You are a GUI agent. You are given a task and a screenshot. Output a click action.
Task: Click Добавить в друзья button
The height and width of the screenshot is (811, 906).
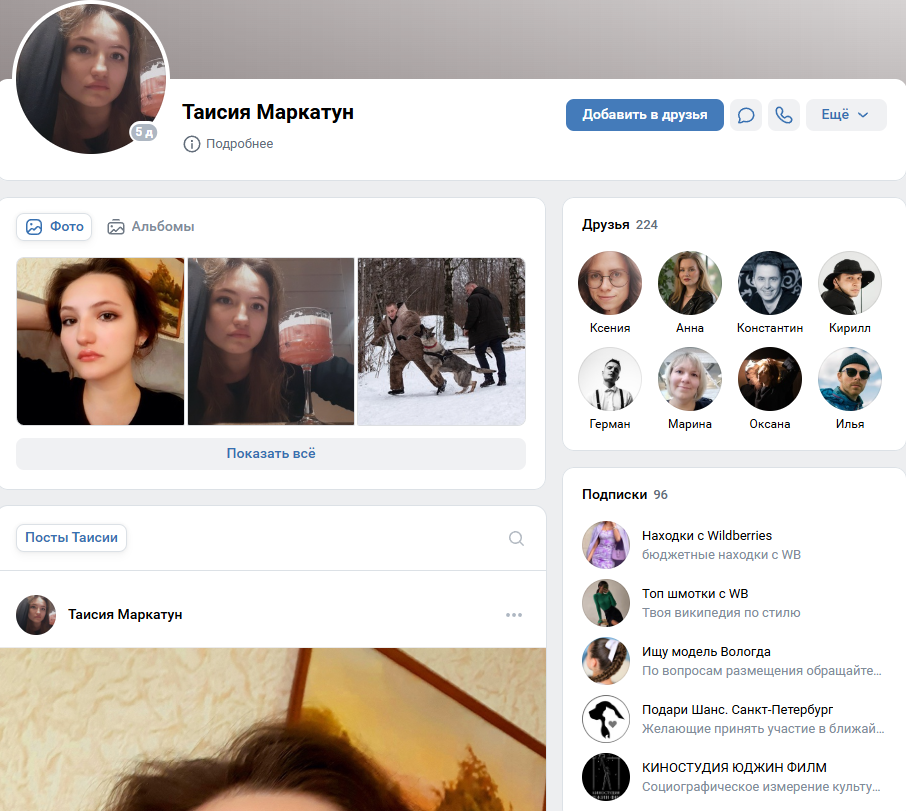click(x=644, y=115)
